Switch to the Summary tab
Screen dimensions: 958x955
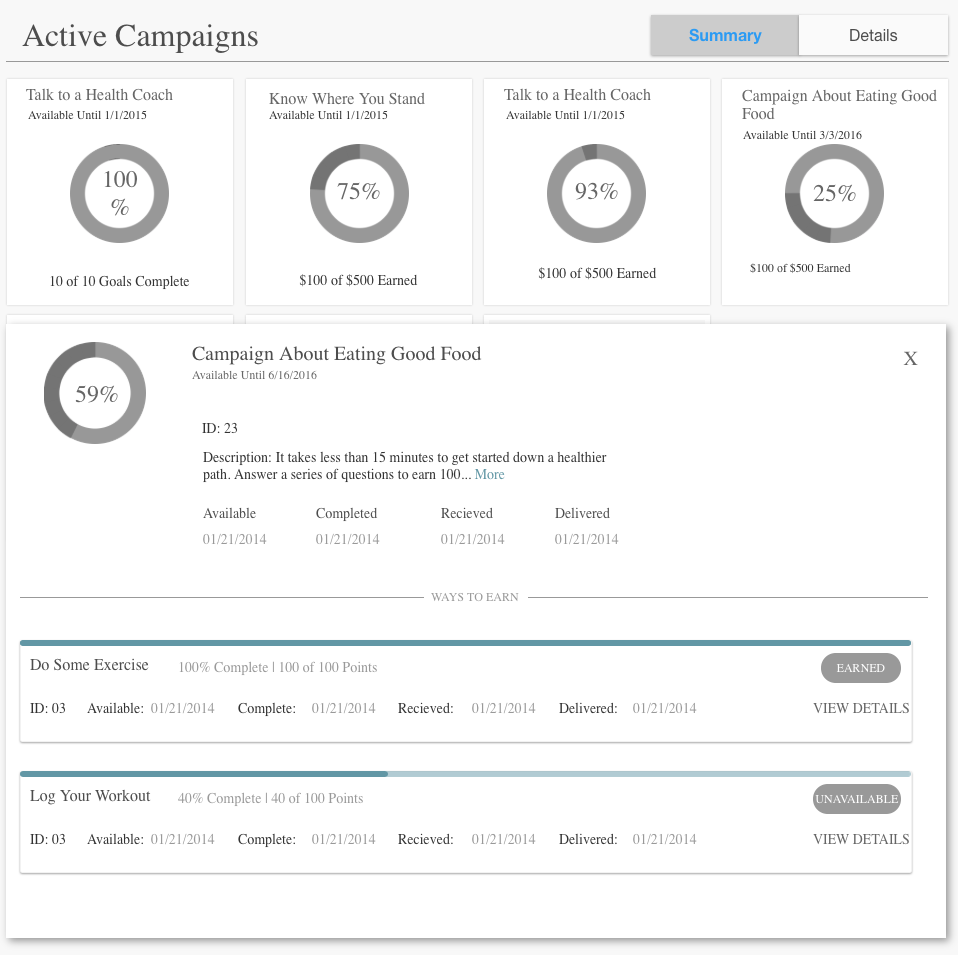pos(724,35)
